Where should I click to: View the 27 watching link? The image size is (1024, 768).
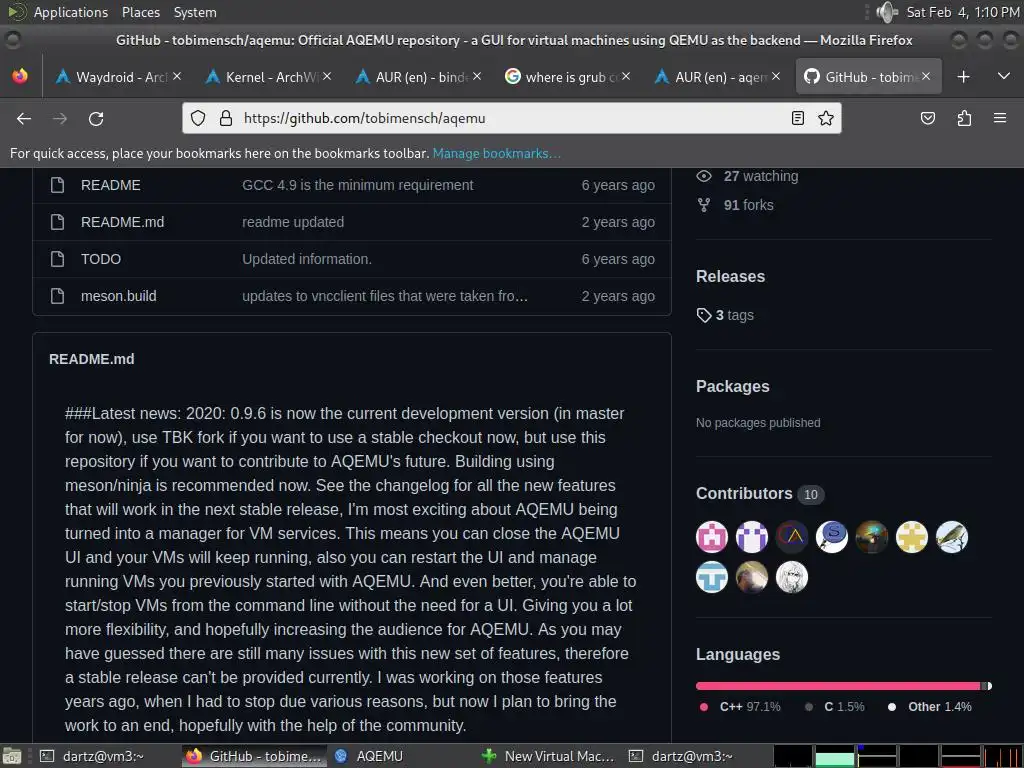click(747, 176)
